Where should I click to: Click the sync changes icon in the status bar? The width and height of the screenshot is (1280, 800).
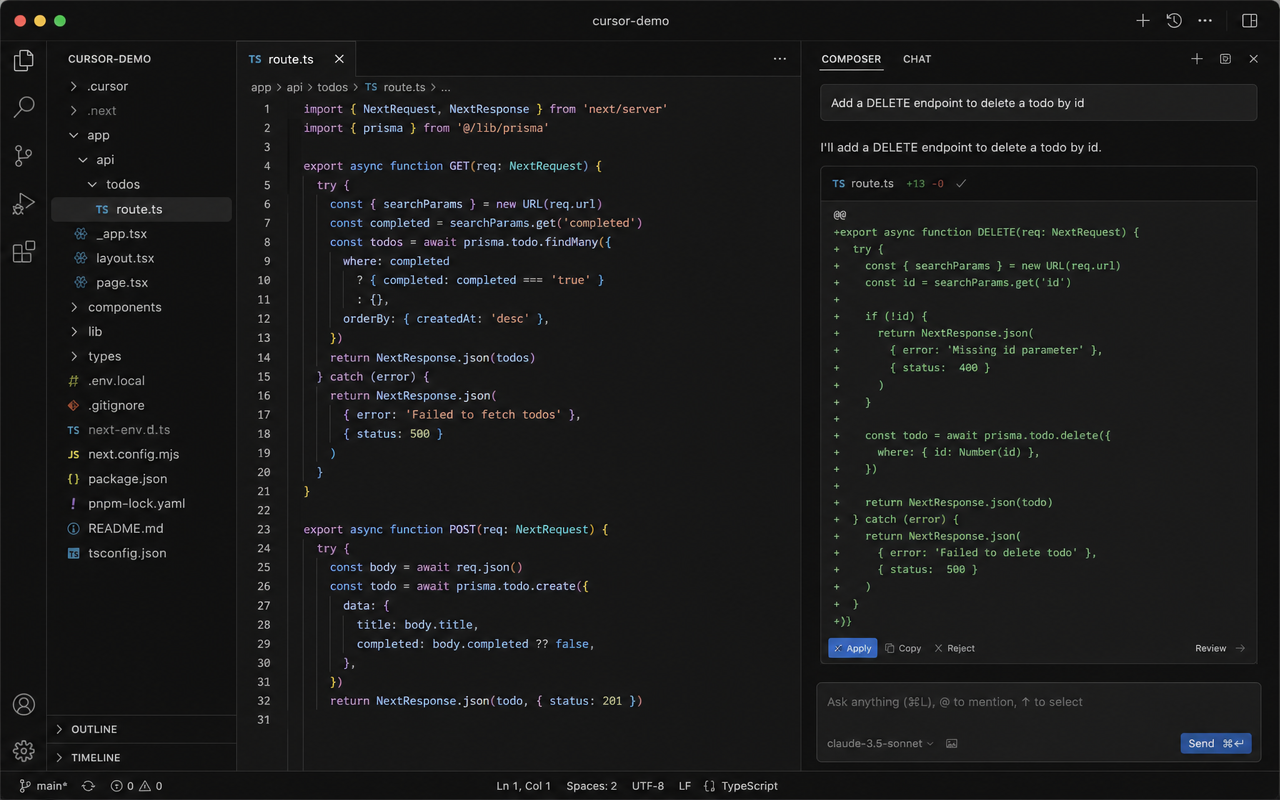[x=88, y=786]
